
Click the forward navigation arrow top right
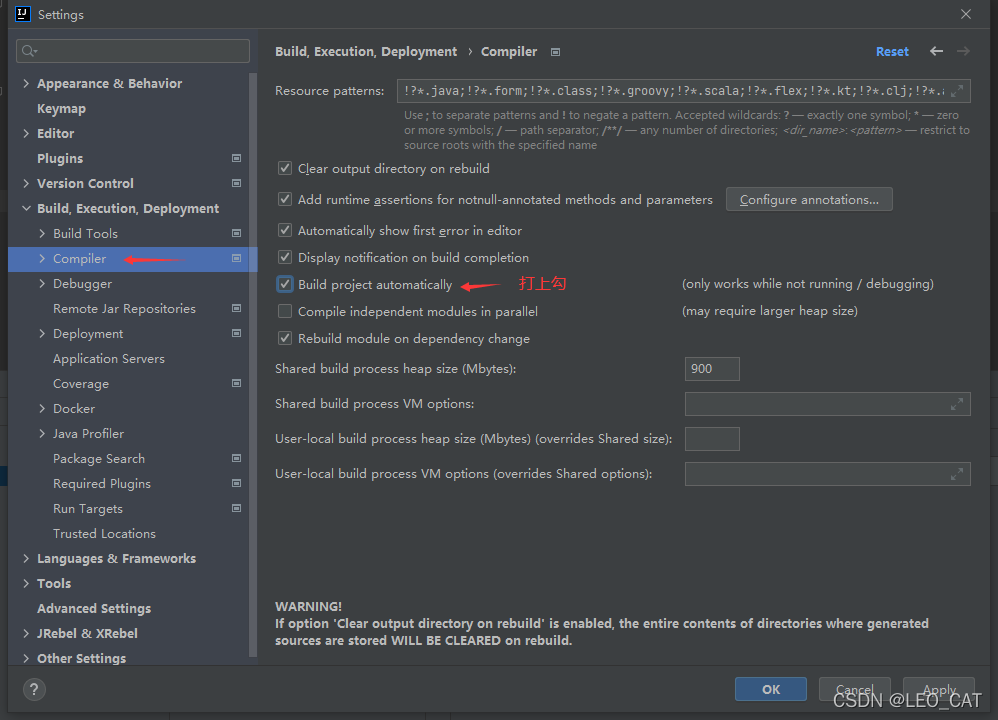[963, 51]
